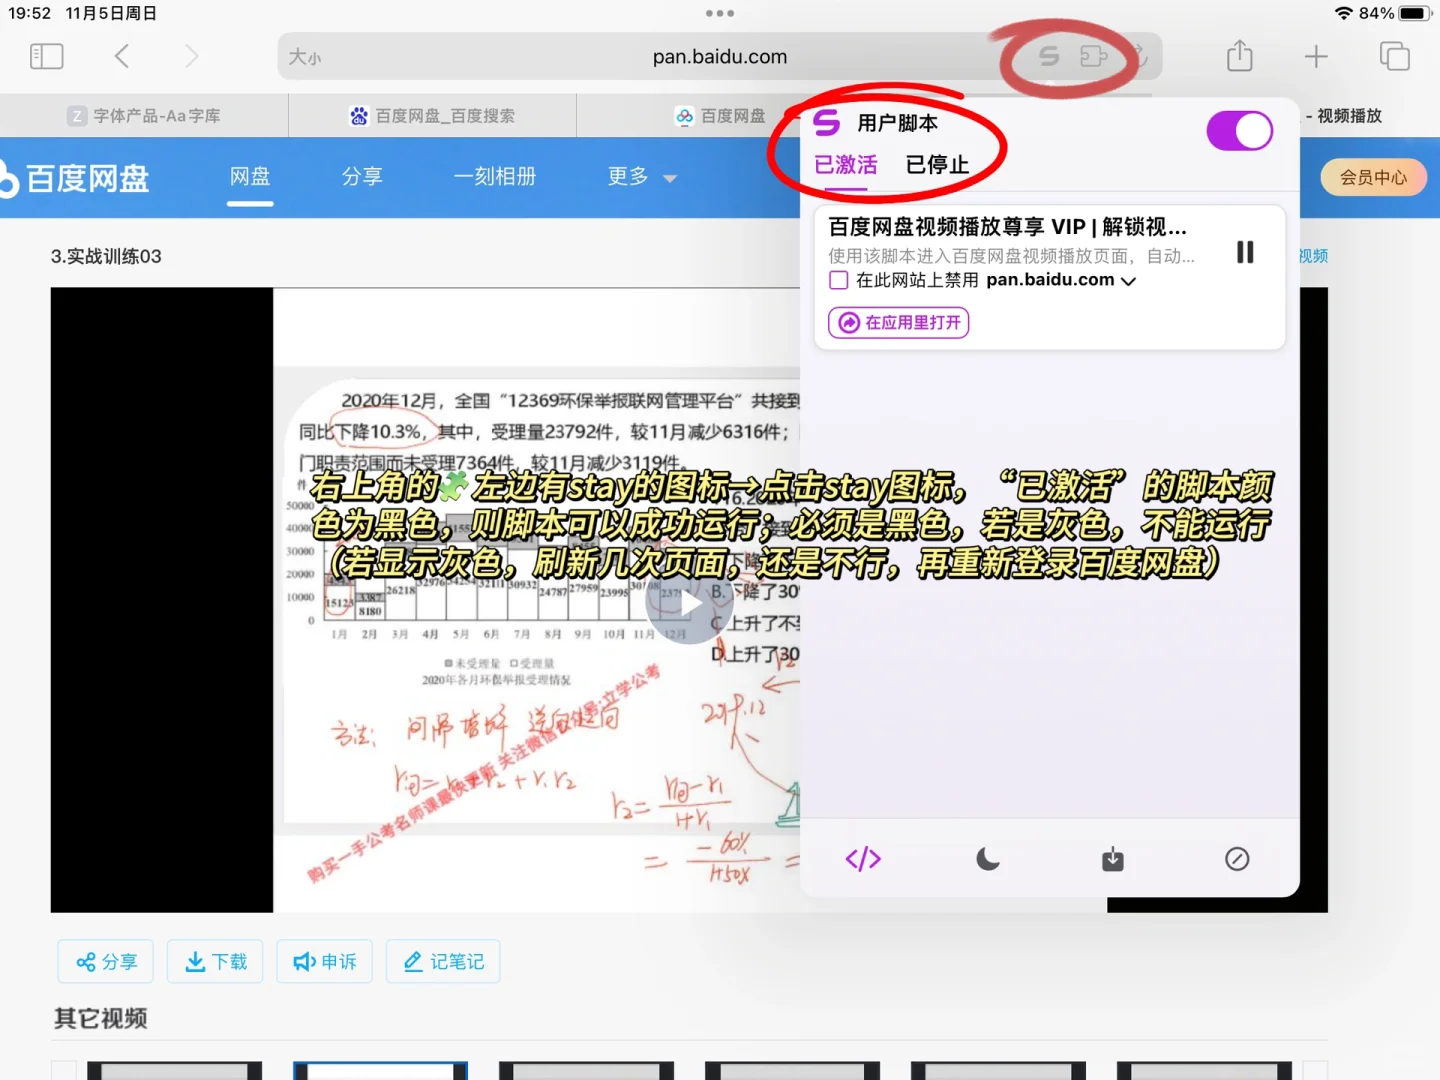
Task: Click the disable icon in Stay panel bottom bar
Action: 1237,858
